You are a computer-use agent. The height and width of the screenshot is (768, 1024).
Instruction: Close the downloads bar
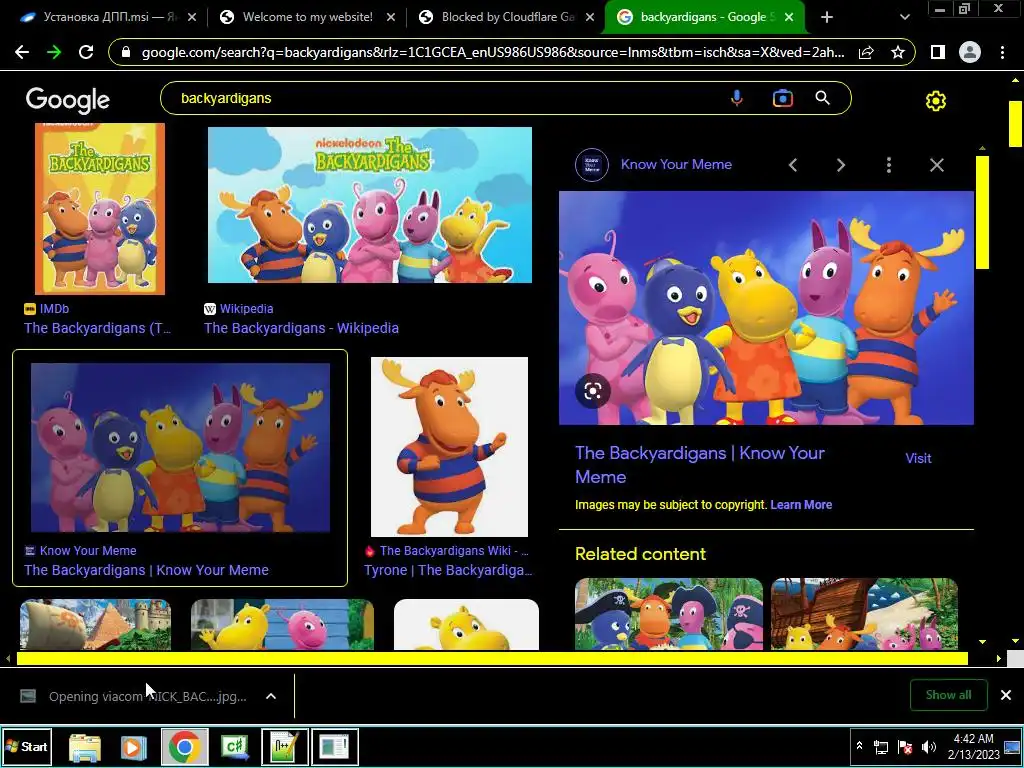1006,695
